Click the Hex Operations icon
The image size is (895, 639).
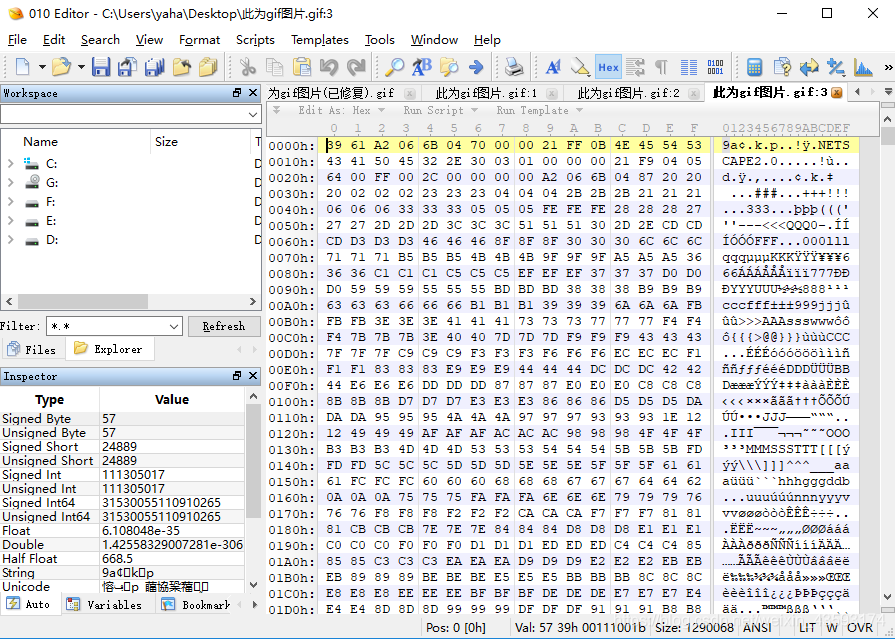click(836, 67)
